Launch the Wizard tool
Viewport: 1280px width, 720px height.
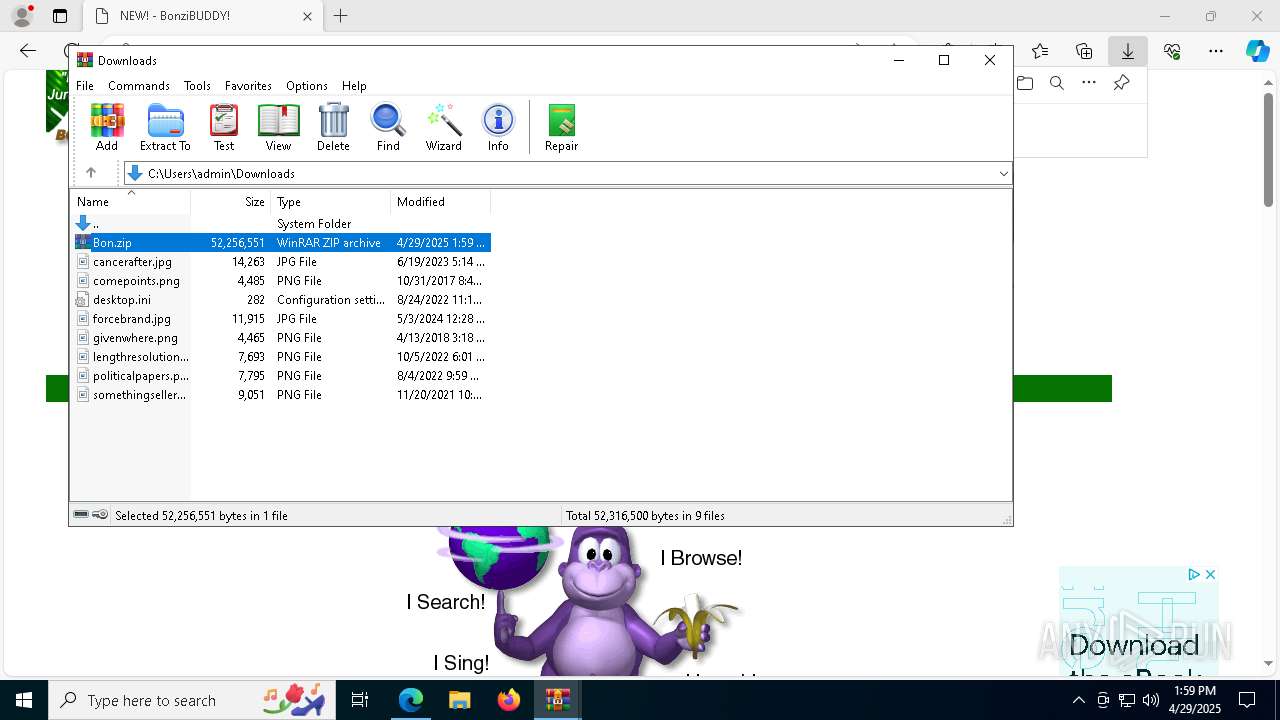click(443, 127)
